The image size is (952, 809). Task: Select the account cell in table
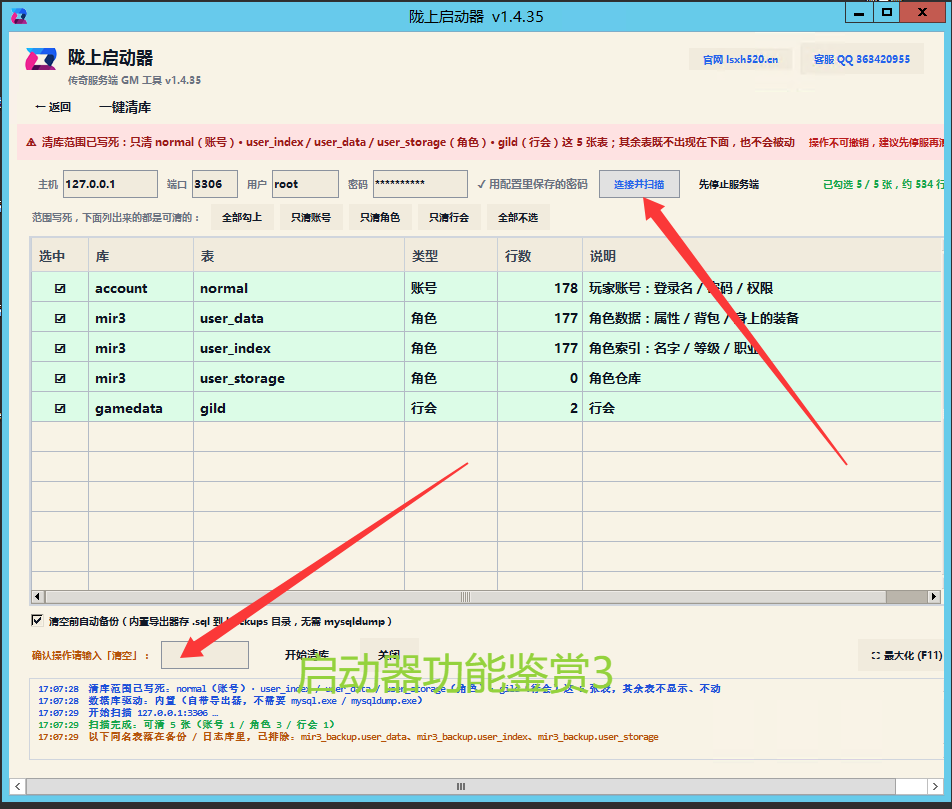tap(141, 288)
